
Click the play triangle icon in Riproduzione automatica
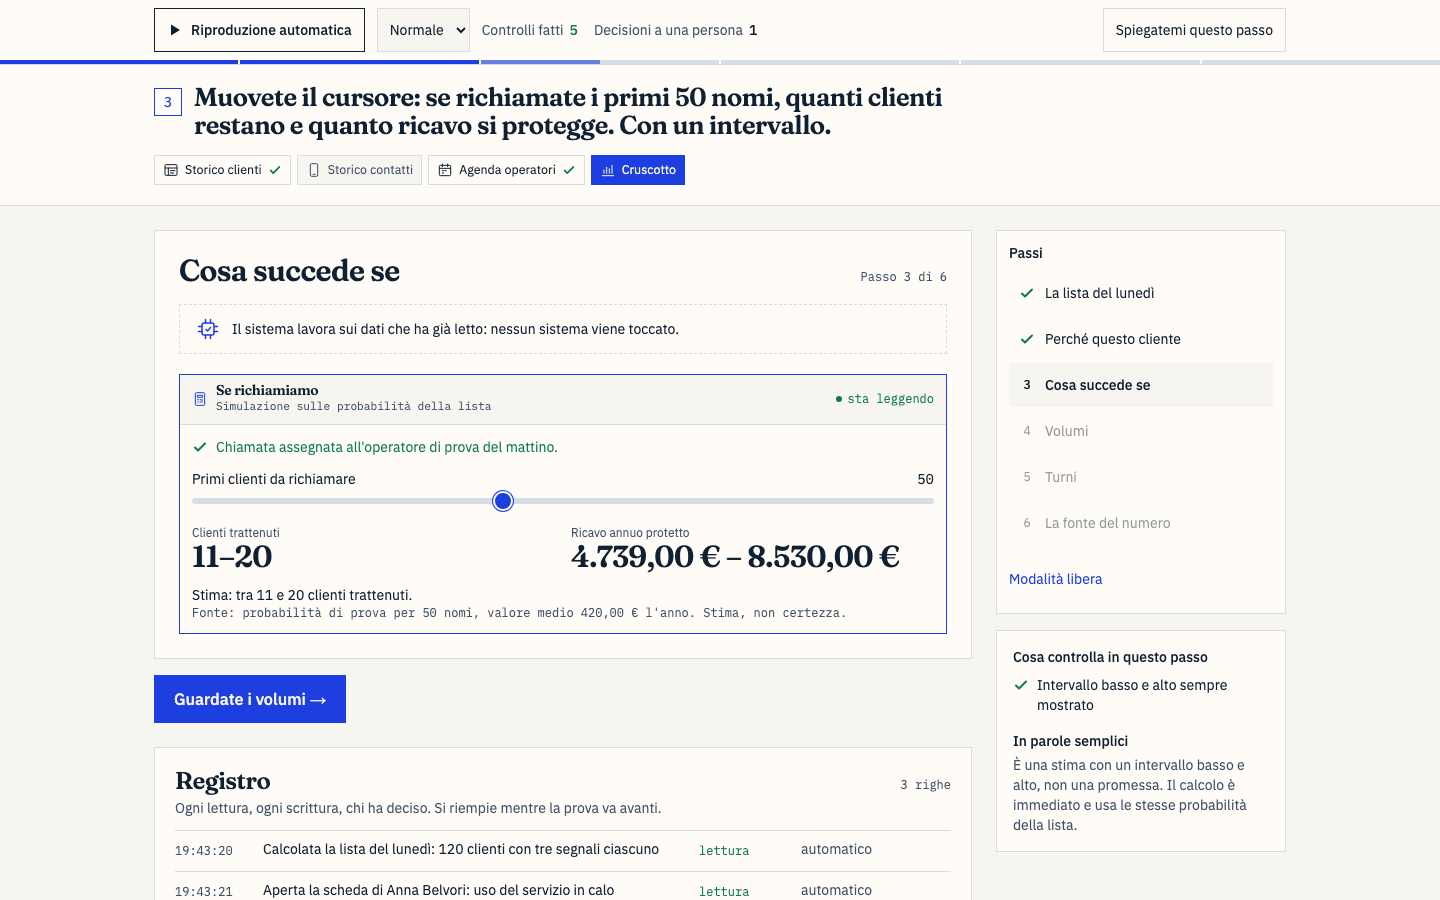click(175, 30)
